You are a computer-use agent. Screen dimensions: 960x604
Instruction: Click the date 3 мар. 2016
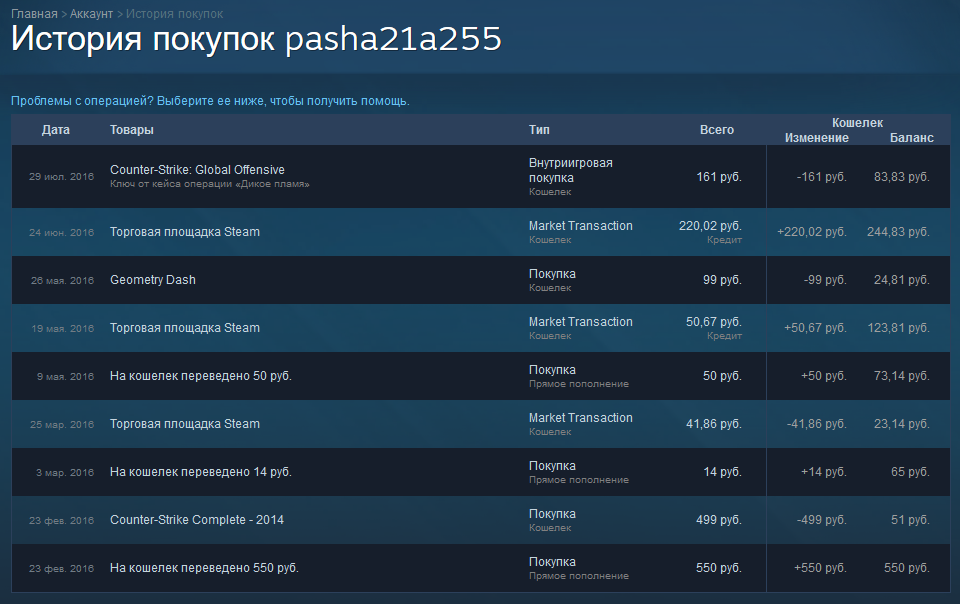click(65, 473)
